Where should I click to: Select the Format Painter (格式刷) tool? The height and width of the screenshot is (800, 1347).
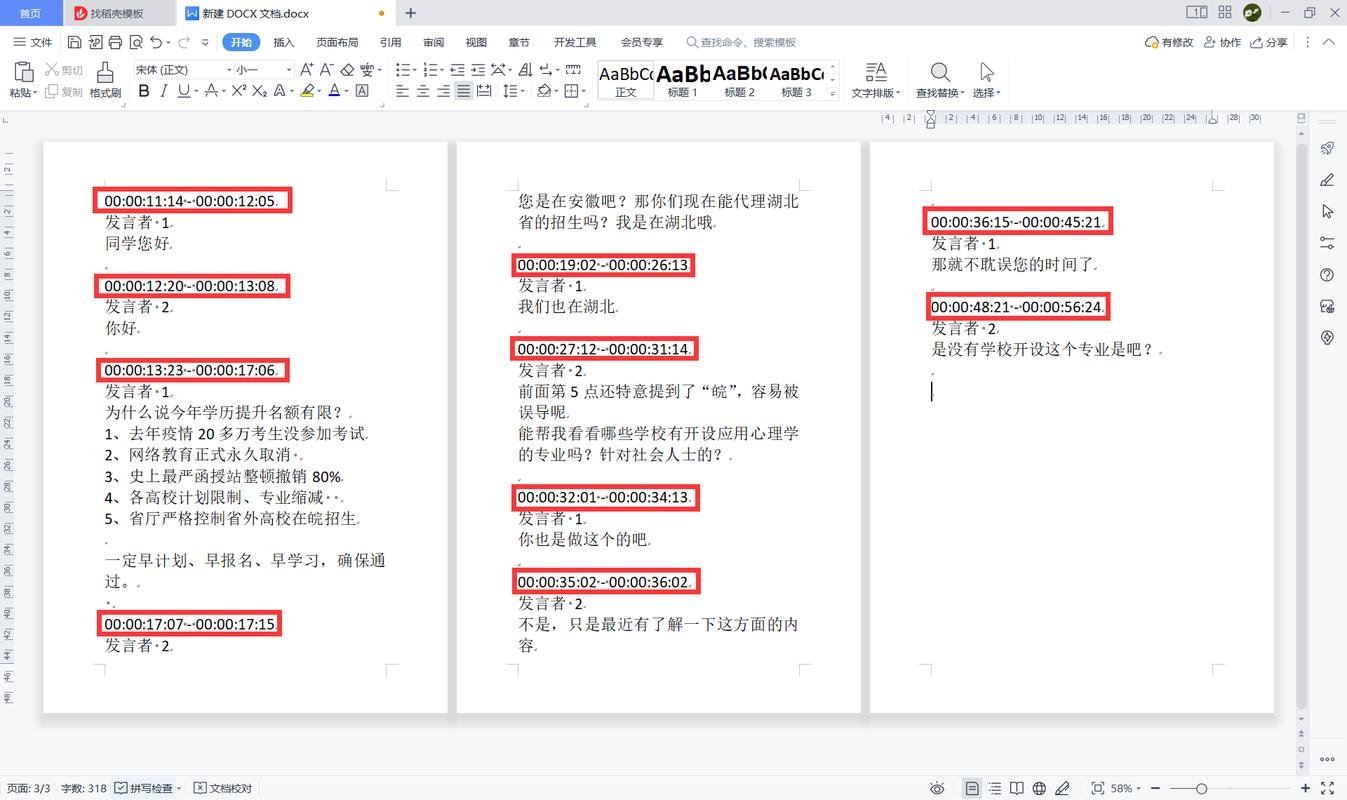[x=103, y=80]
